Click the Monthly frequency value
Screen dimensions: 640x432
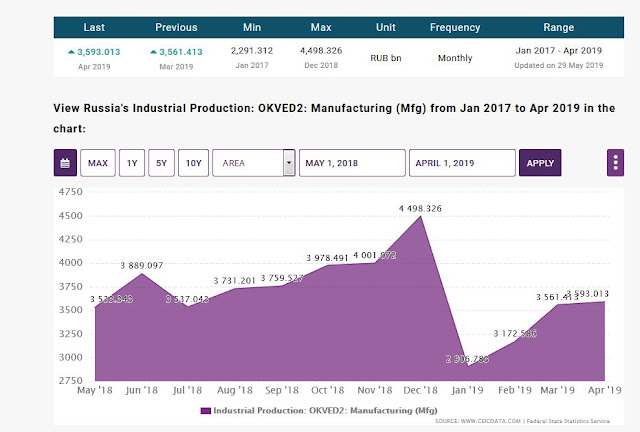click(x=455, y=58)
